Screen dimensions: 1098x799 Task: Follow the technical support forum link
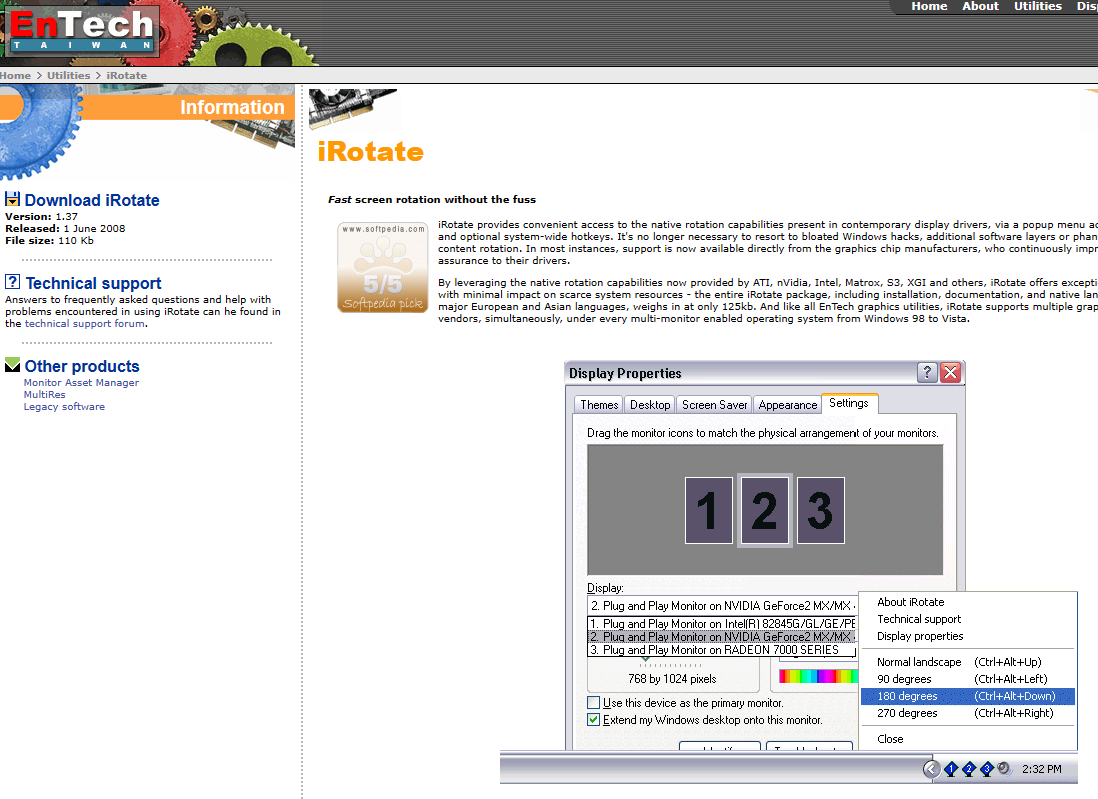tap(85, 324)
